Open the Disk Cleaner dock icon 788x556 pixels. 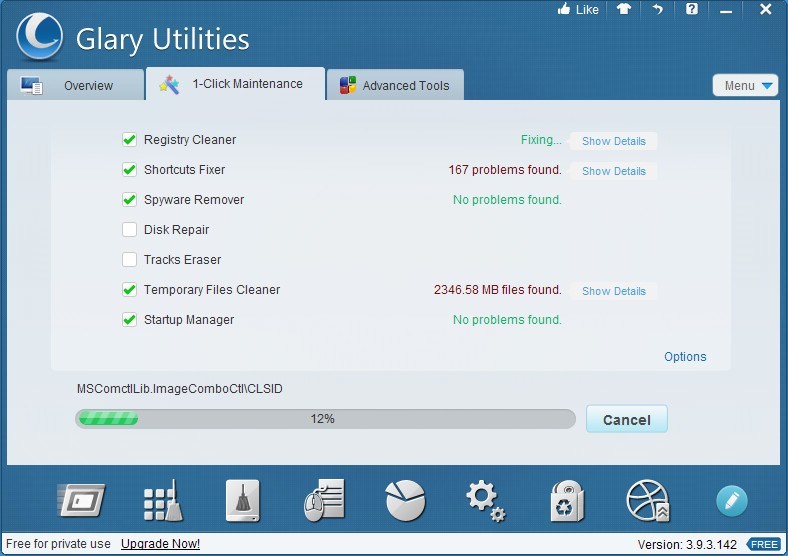pos(243,501)
